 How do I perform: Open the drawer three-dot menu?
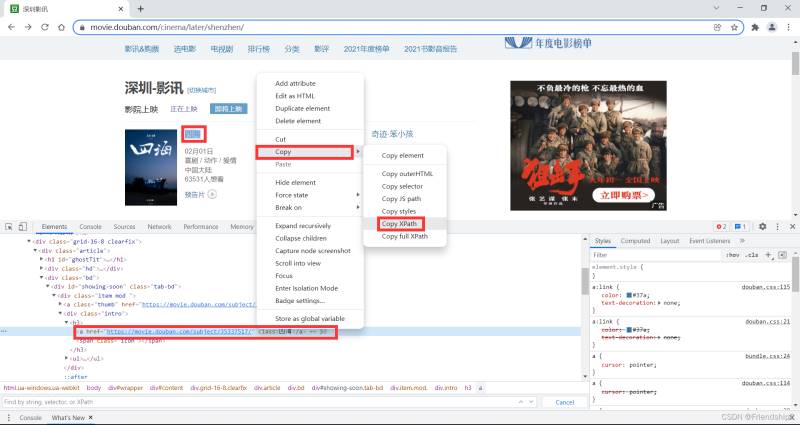point(9,417)
